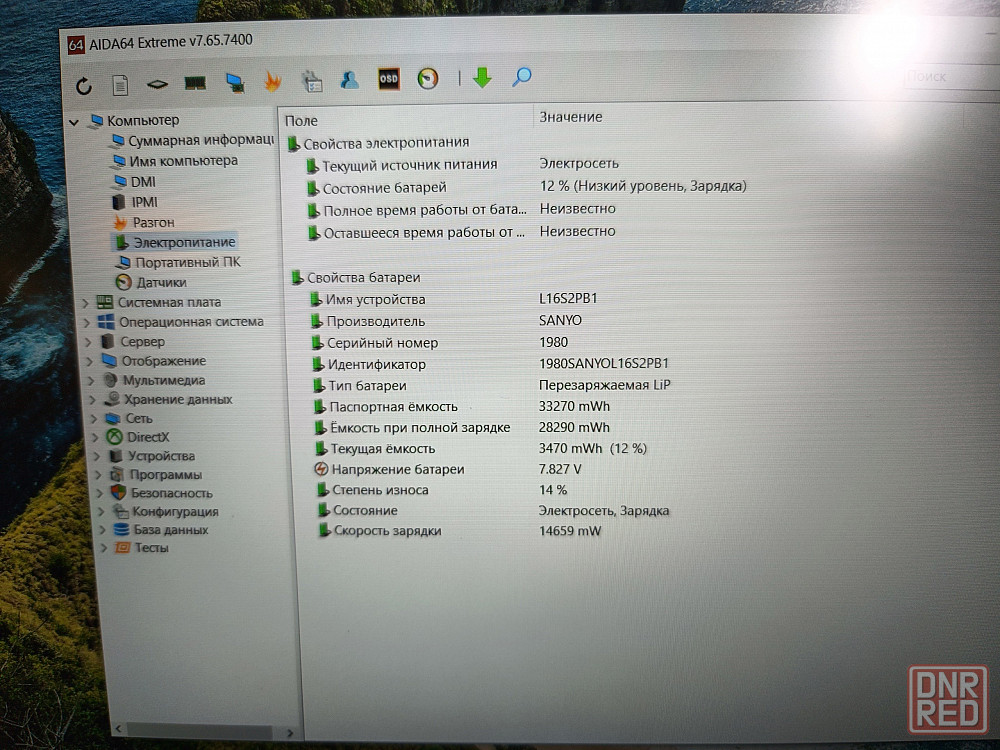
Task: Select the Текущая ёмкость row
Action: coord(482,448)
